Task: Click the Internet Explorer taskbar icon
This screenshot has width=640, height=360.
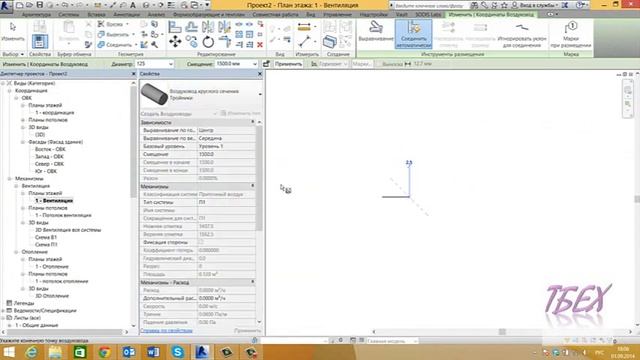Action: point(31,352)
